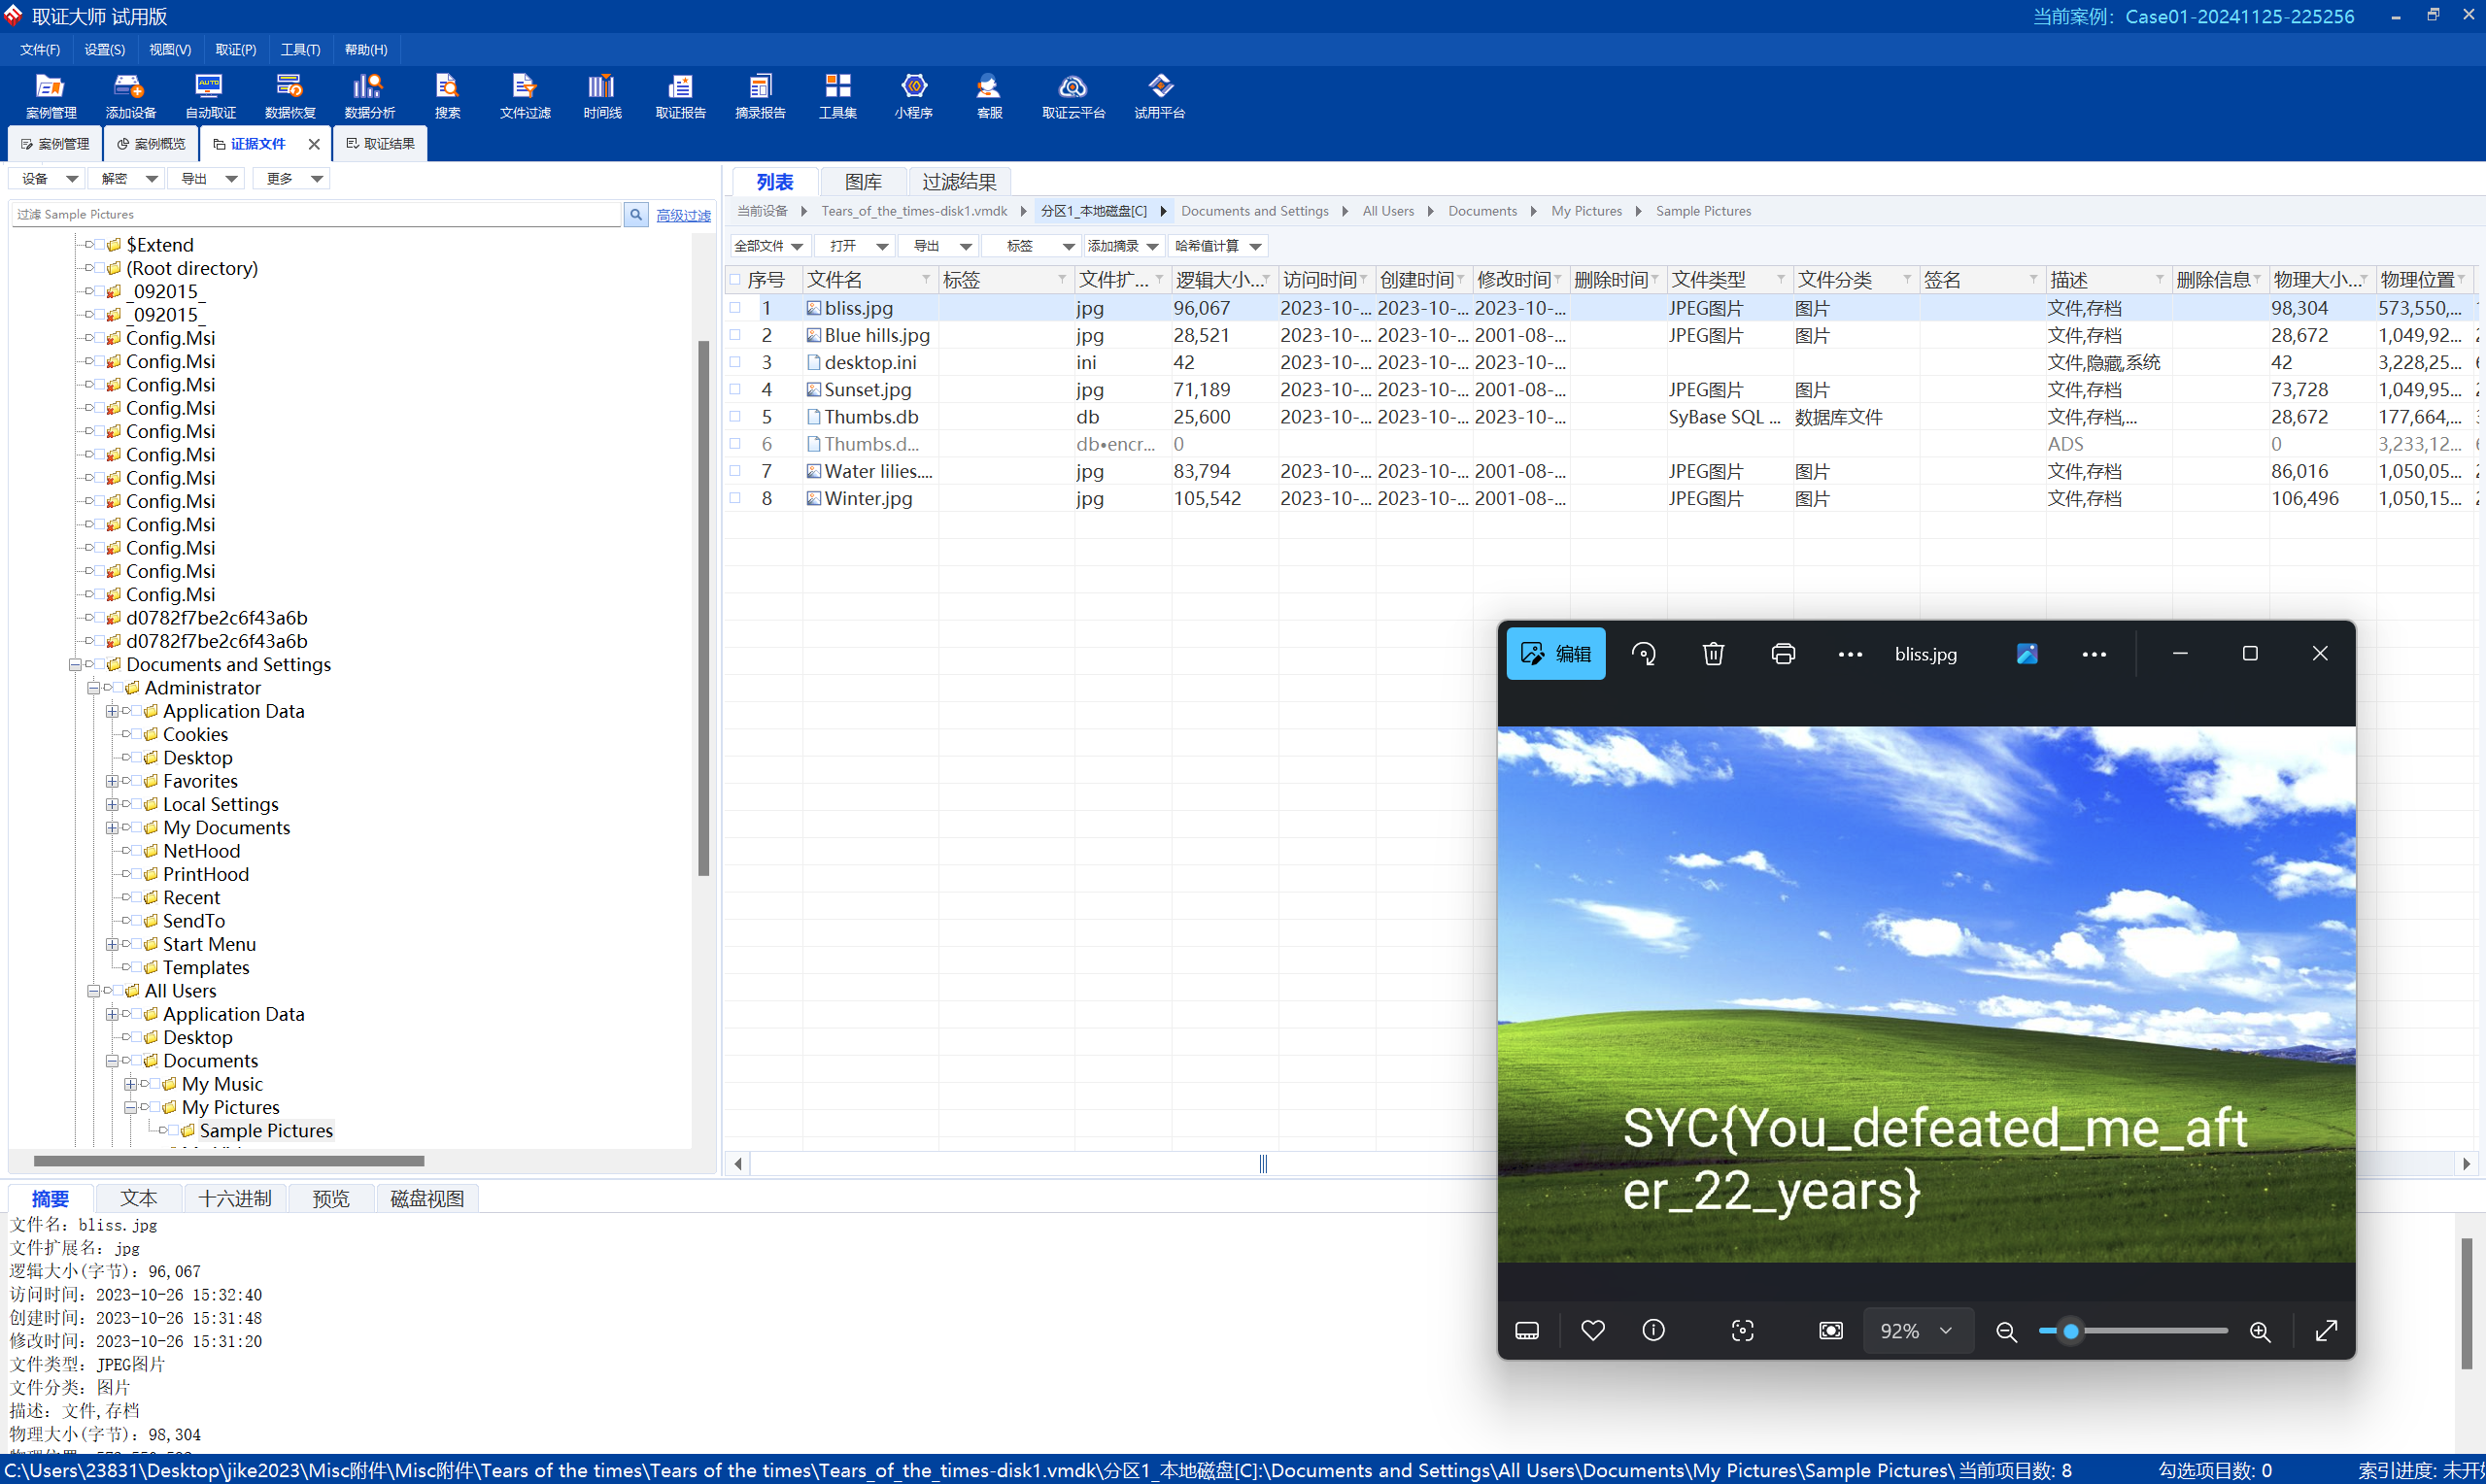The width and height of the screenshot is (2486, 1484).
Task: Collapse the Documents and Settings tree node
Action: tap(75, 665)
